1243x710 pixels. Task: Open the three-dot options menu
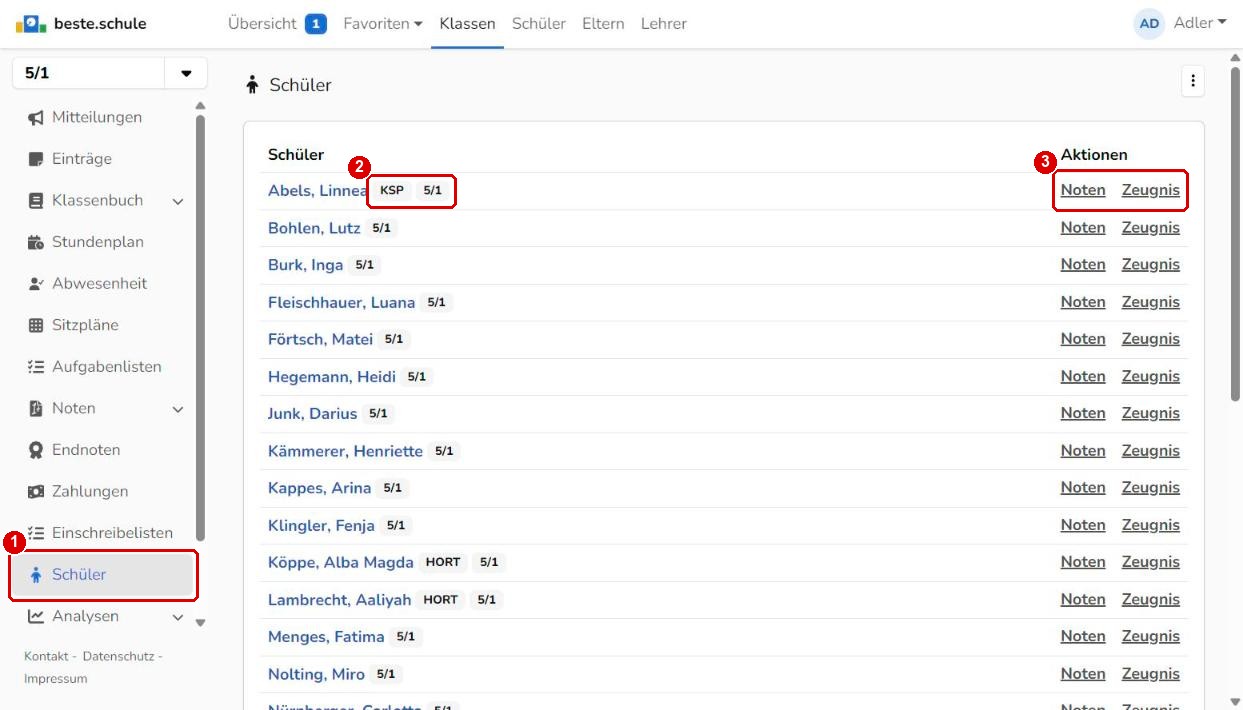point(1192,82)
